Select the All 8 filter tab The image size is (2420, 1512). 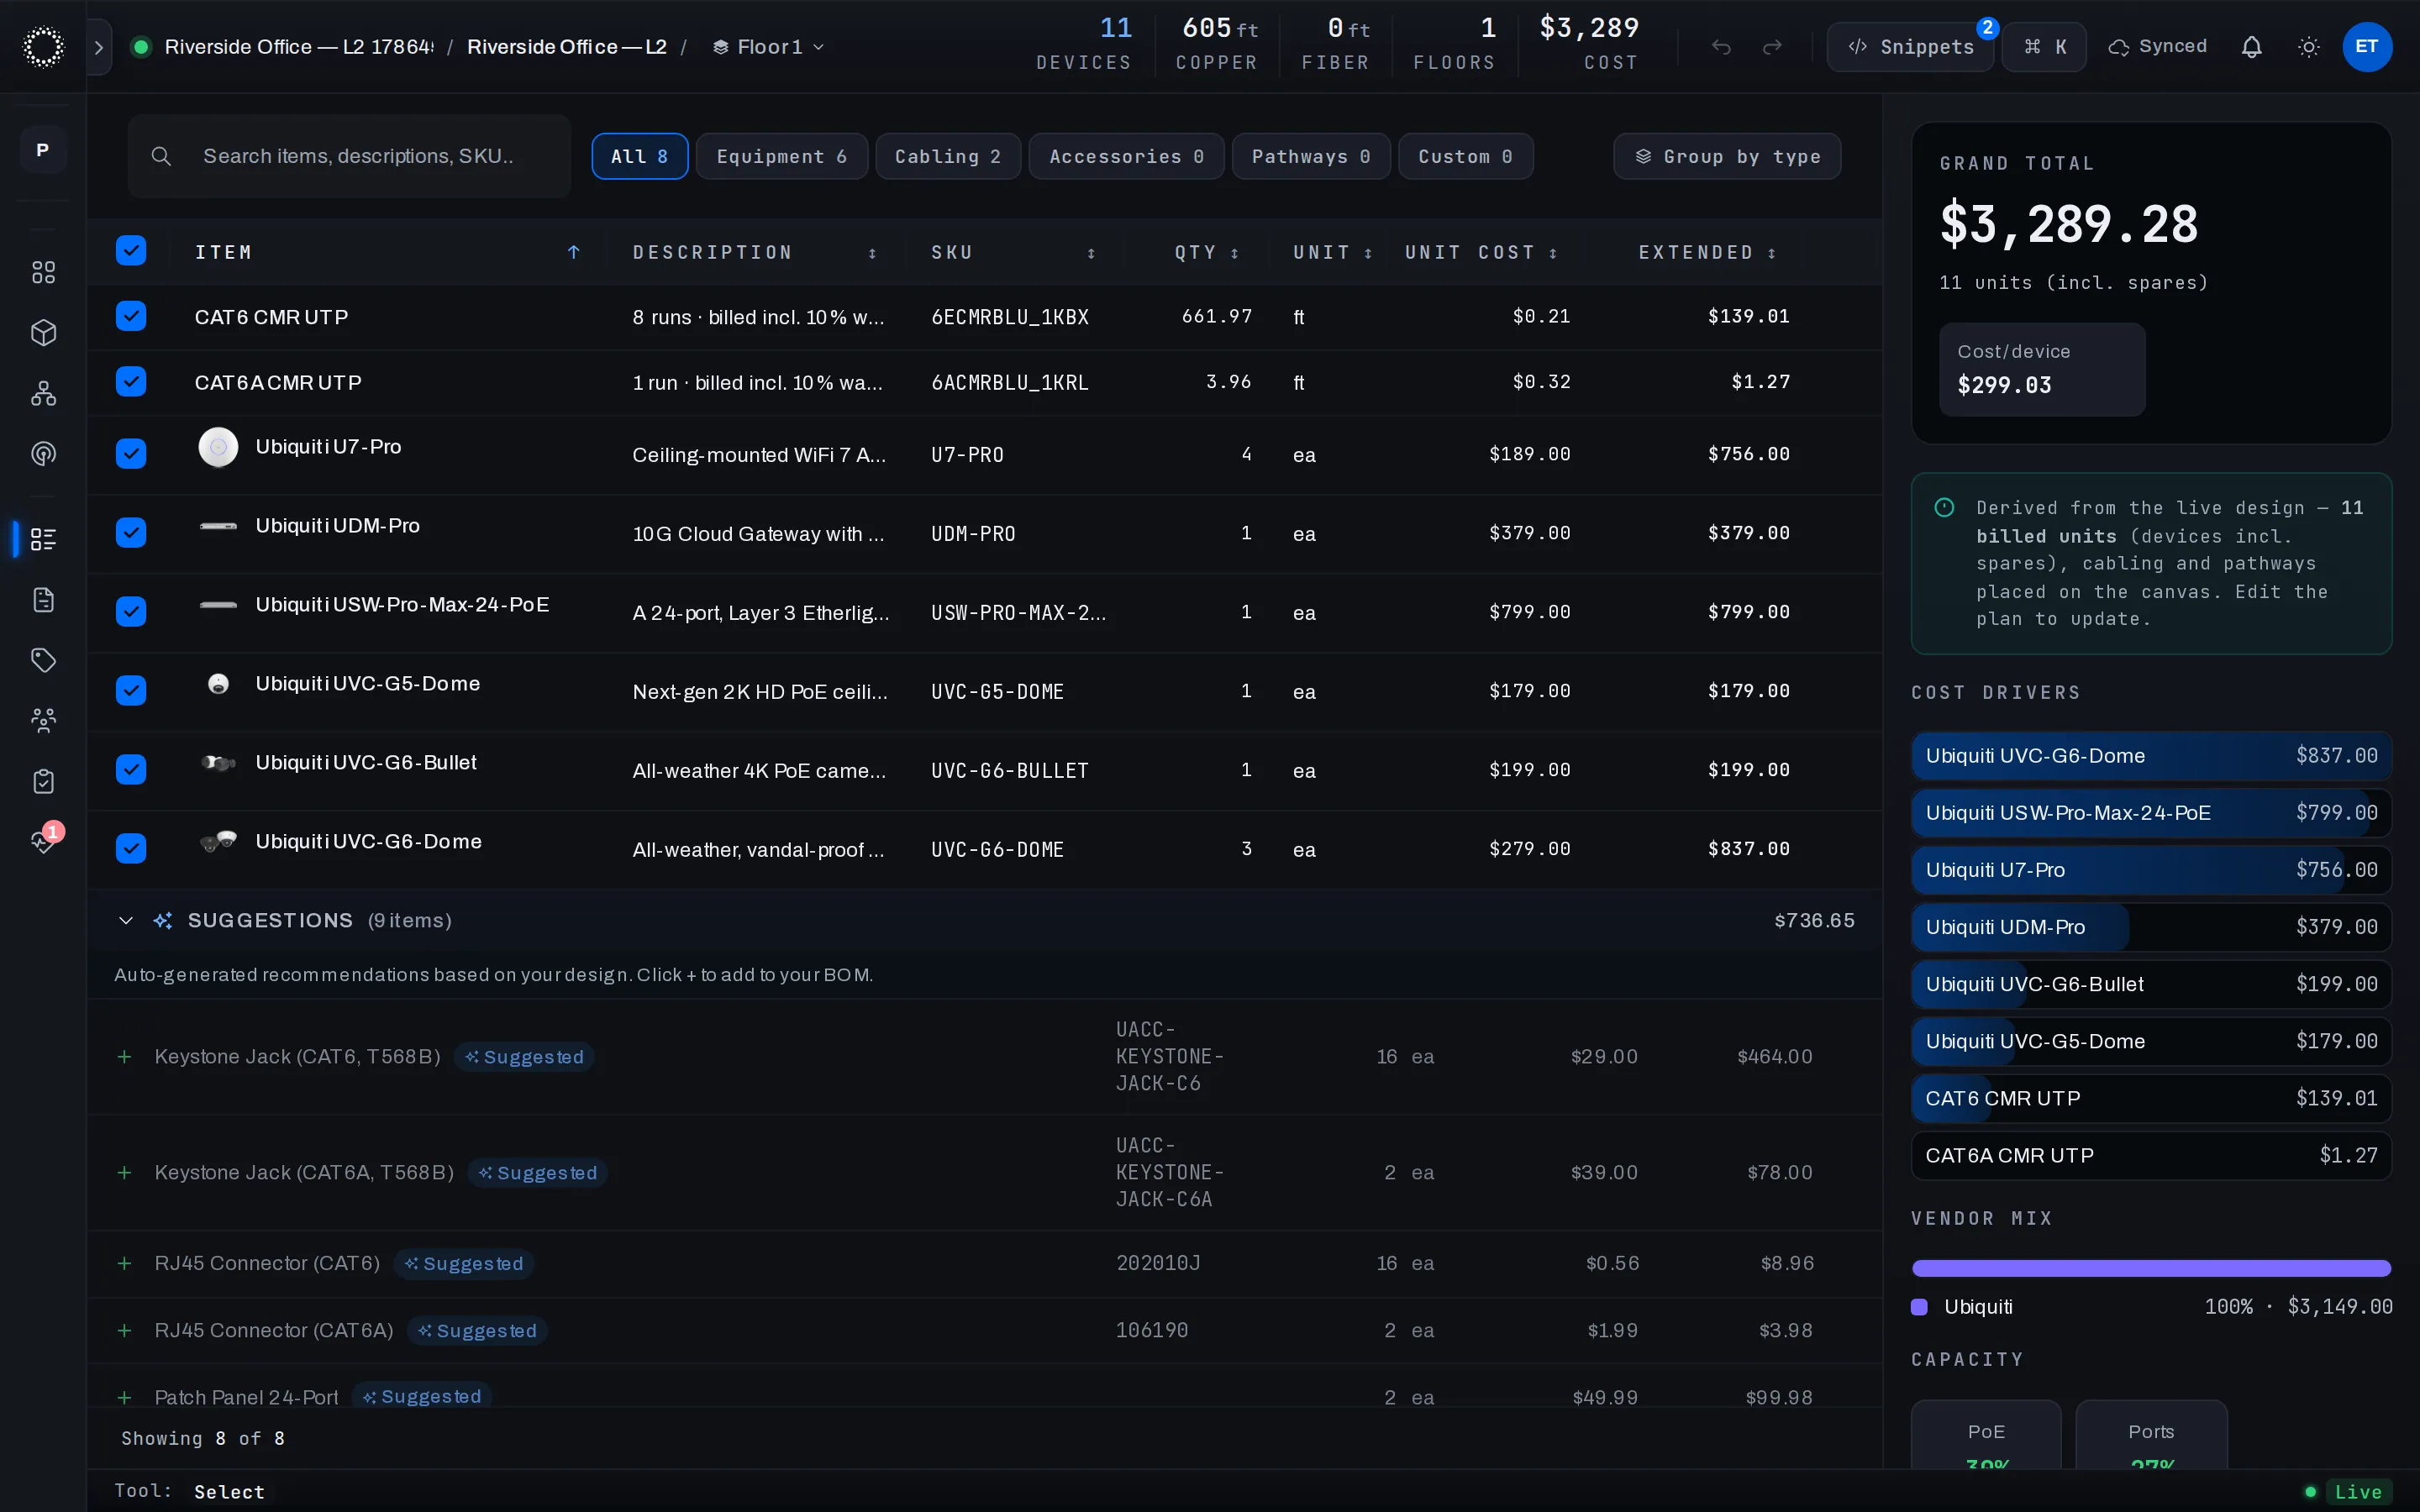point(640,156)
